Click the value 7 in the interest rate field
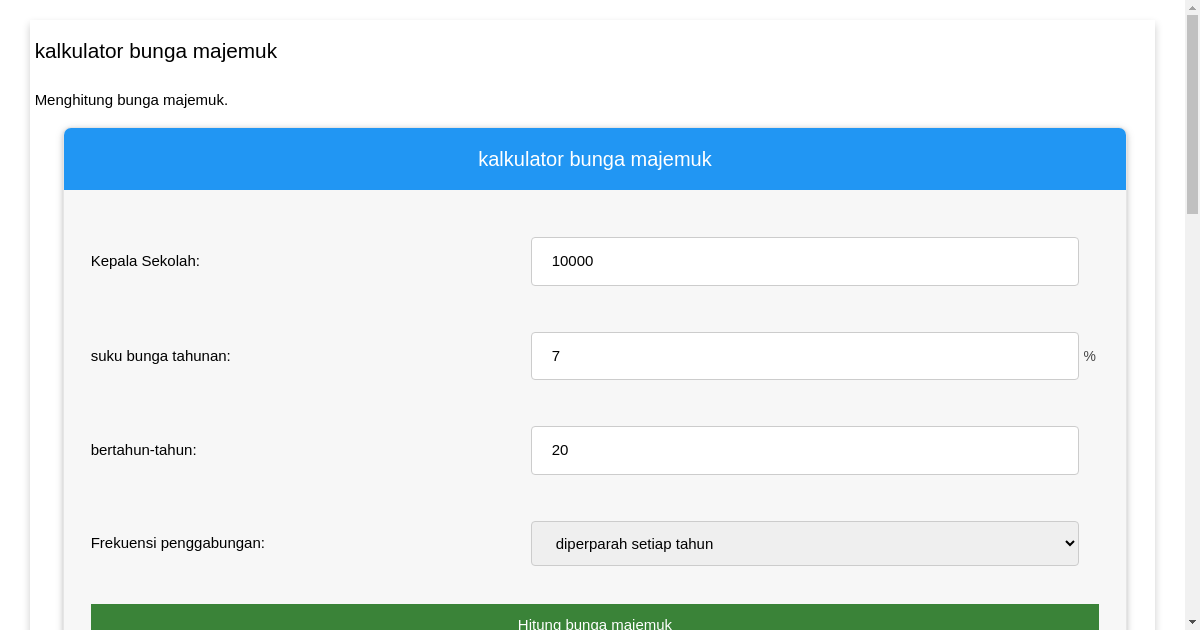The image size is (1200, 630). click(x=556, y=356)
